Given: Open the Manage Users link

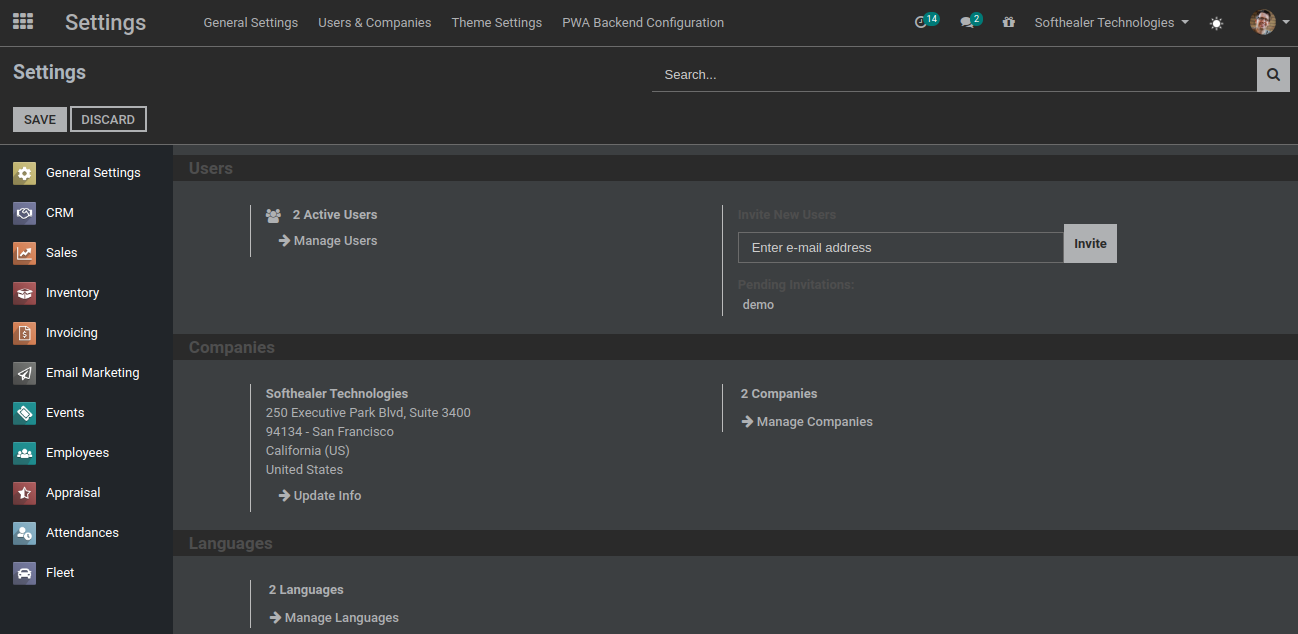Looking at the screenshot, I should pos(328,241).
